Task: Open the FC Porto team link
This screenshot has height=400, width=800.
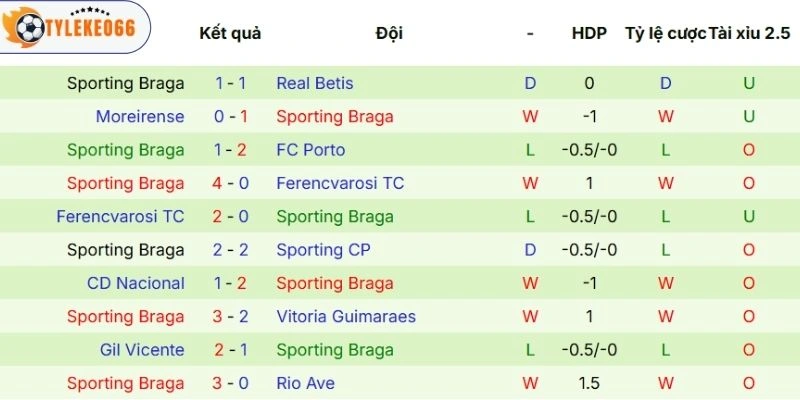Action: coord(310,150)
